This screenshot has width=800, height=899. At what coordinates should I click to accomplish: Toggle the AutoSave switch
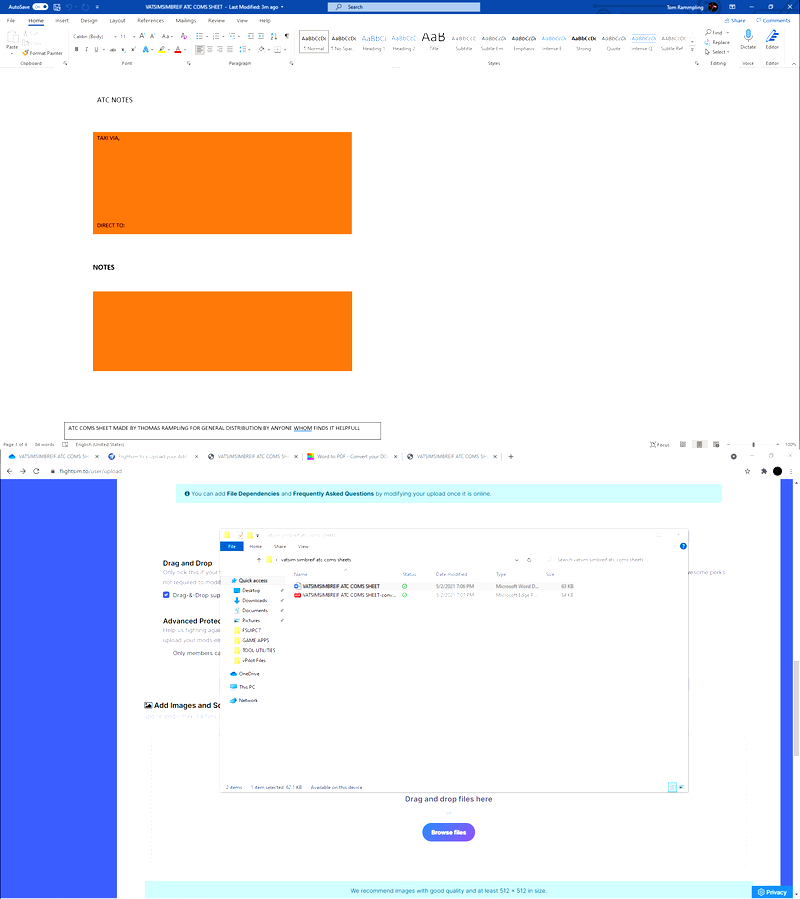pos(40,7)
